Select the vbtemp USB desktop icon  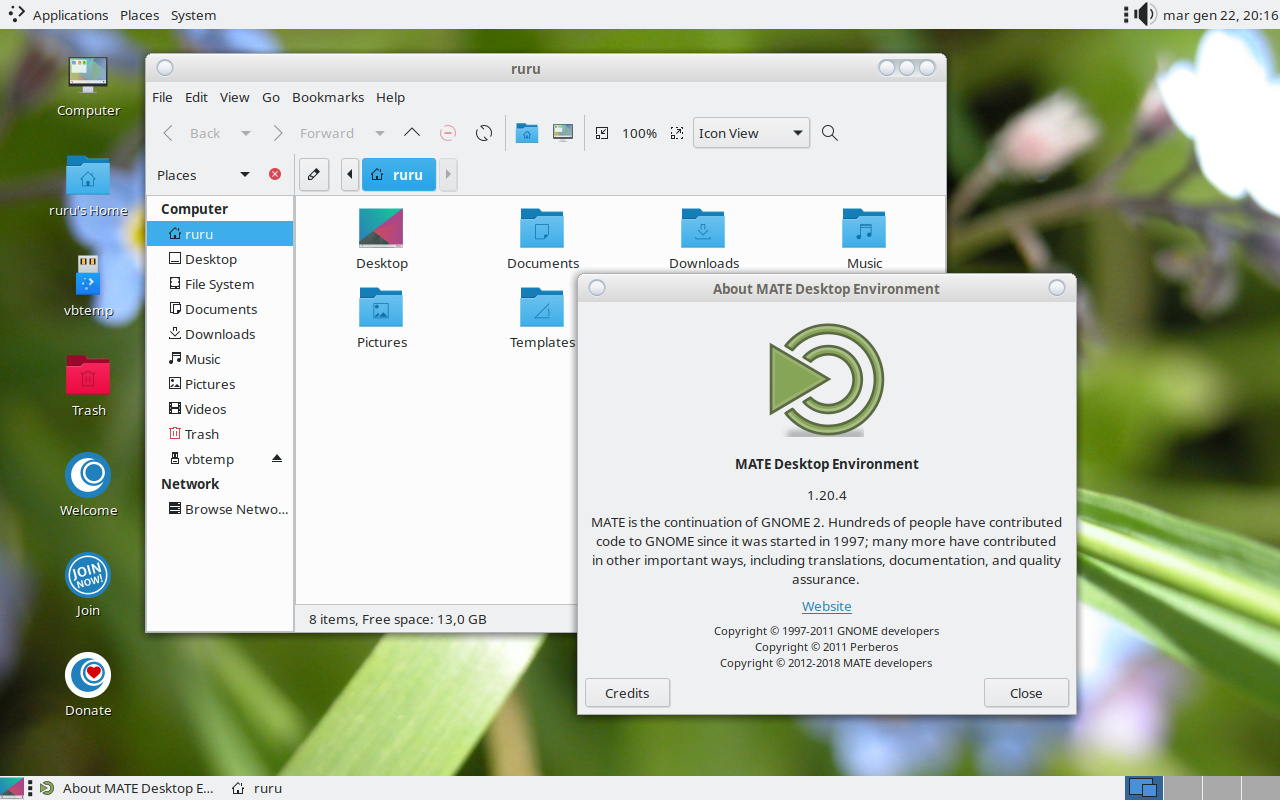tap(88, 275)
